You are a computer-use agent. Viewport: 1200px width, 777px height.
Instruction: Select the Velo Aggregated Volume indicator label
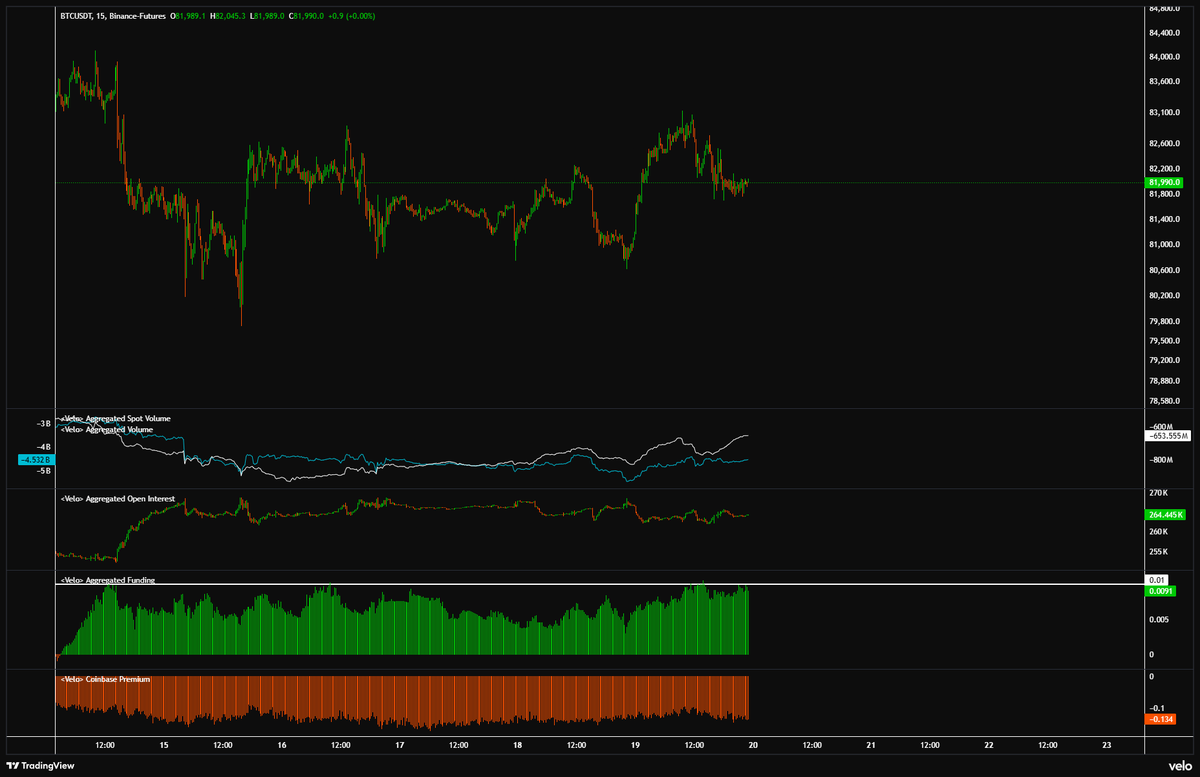tap(106, 429)
